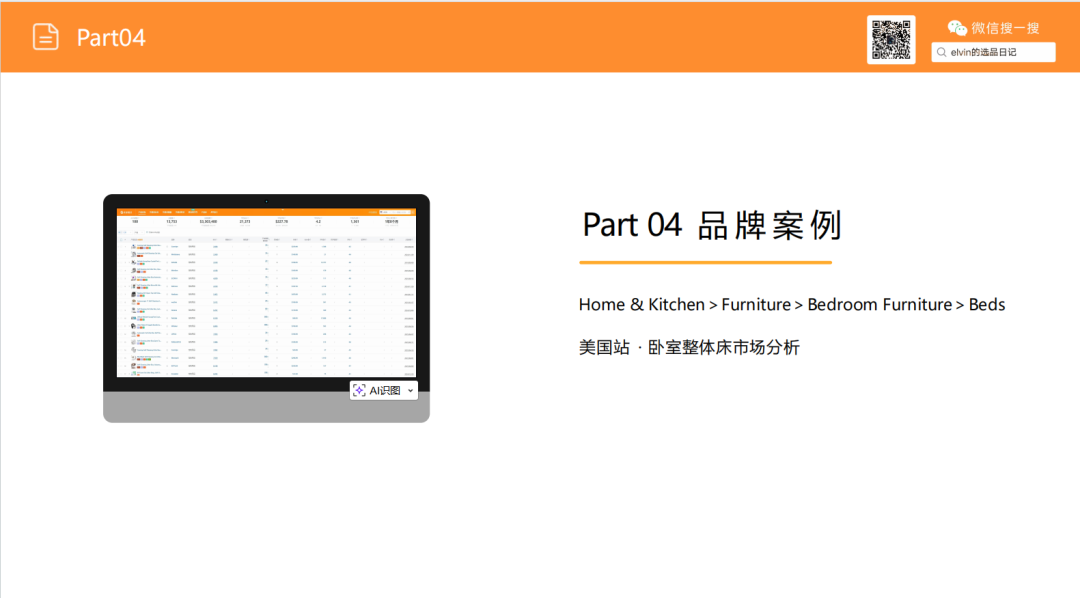Click the AI识图 scan icon on the laptop
Image resolution: width=1080 pixels, height=598 pixels.
pyautogui.click(x=360, y=390)
